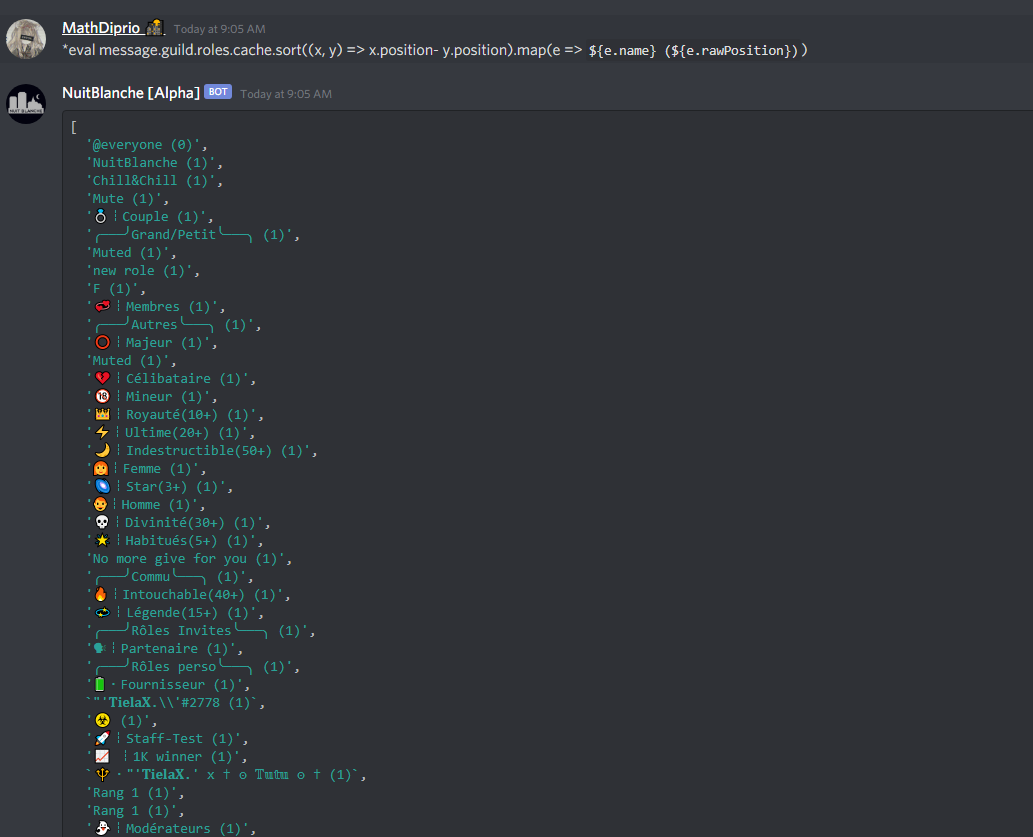Click the bot message timestamp
Image resolution: width=1033 pixels, height=837 pixels.
(x=286, y=94)
